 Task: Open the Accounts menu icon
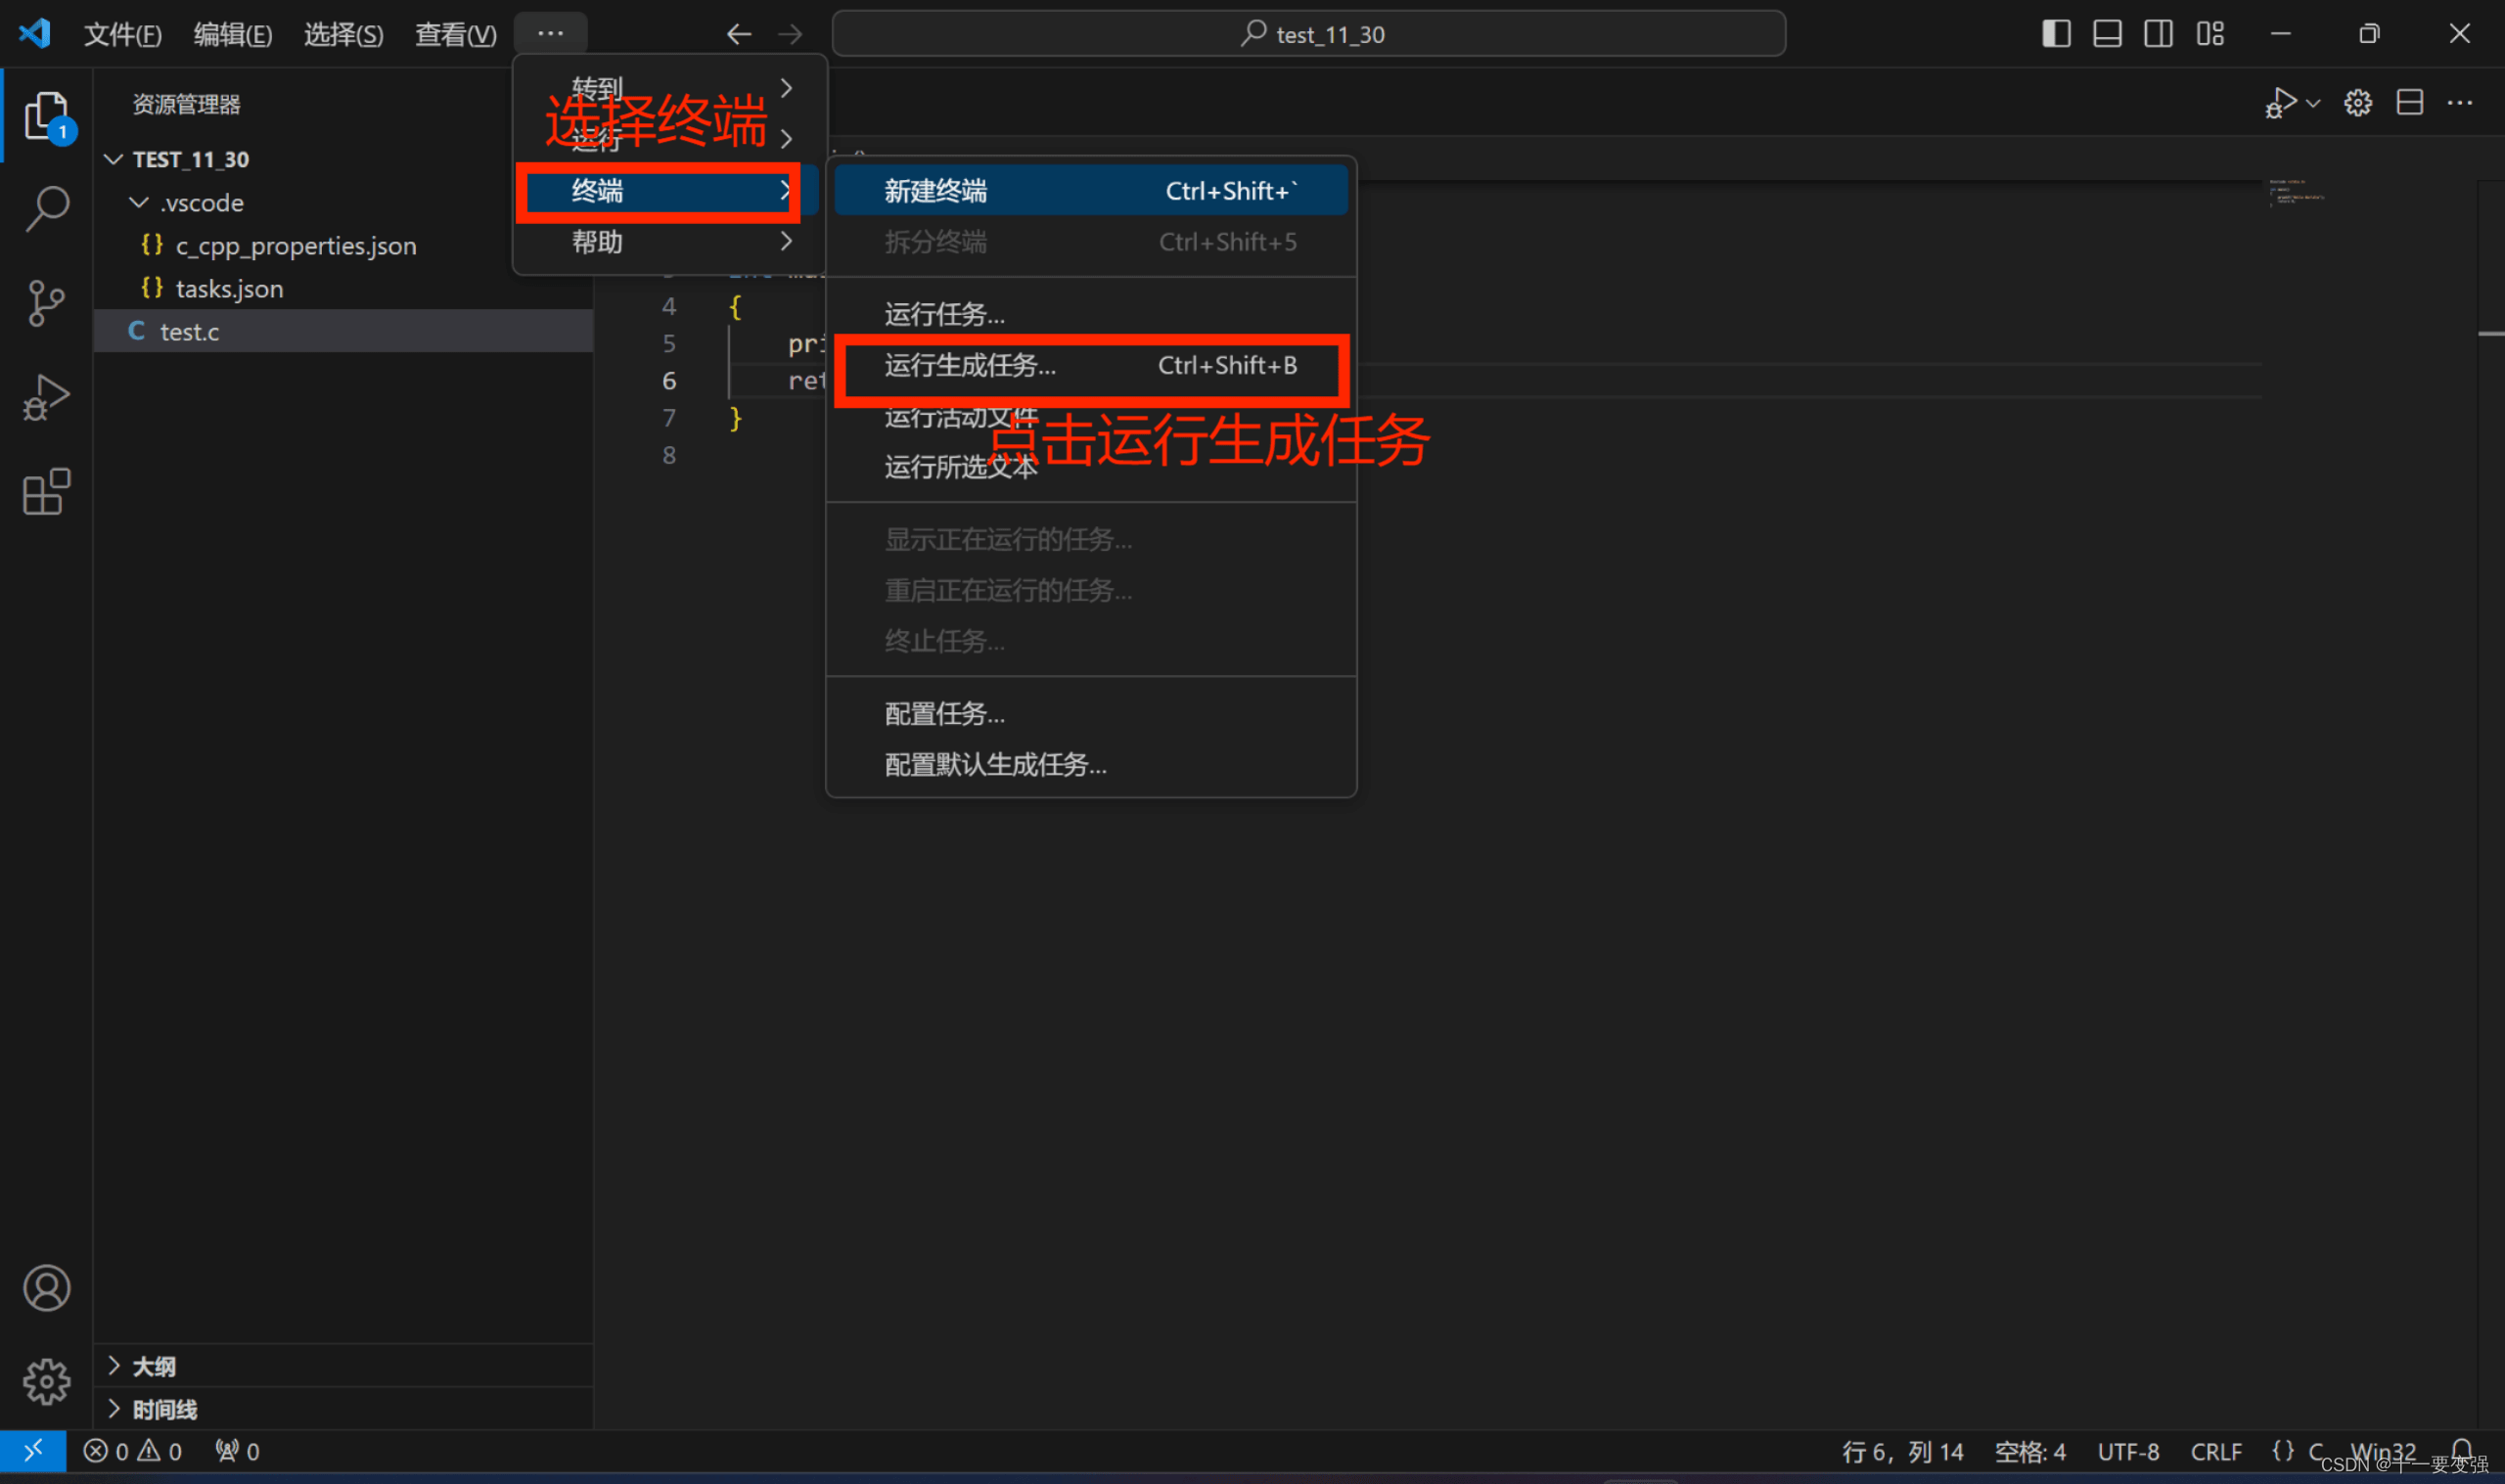(x=46, y=1288)
